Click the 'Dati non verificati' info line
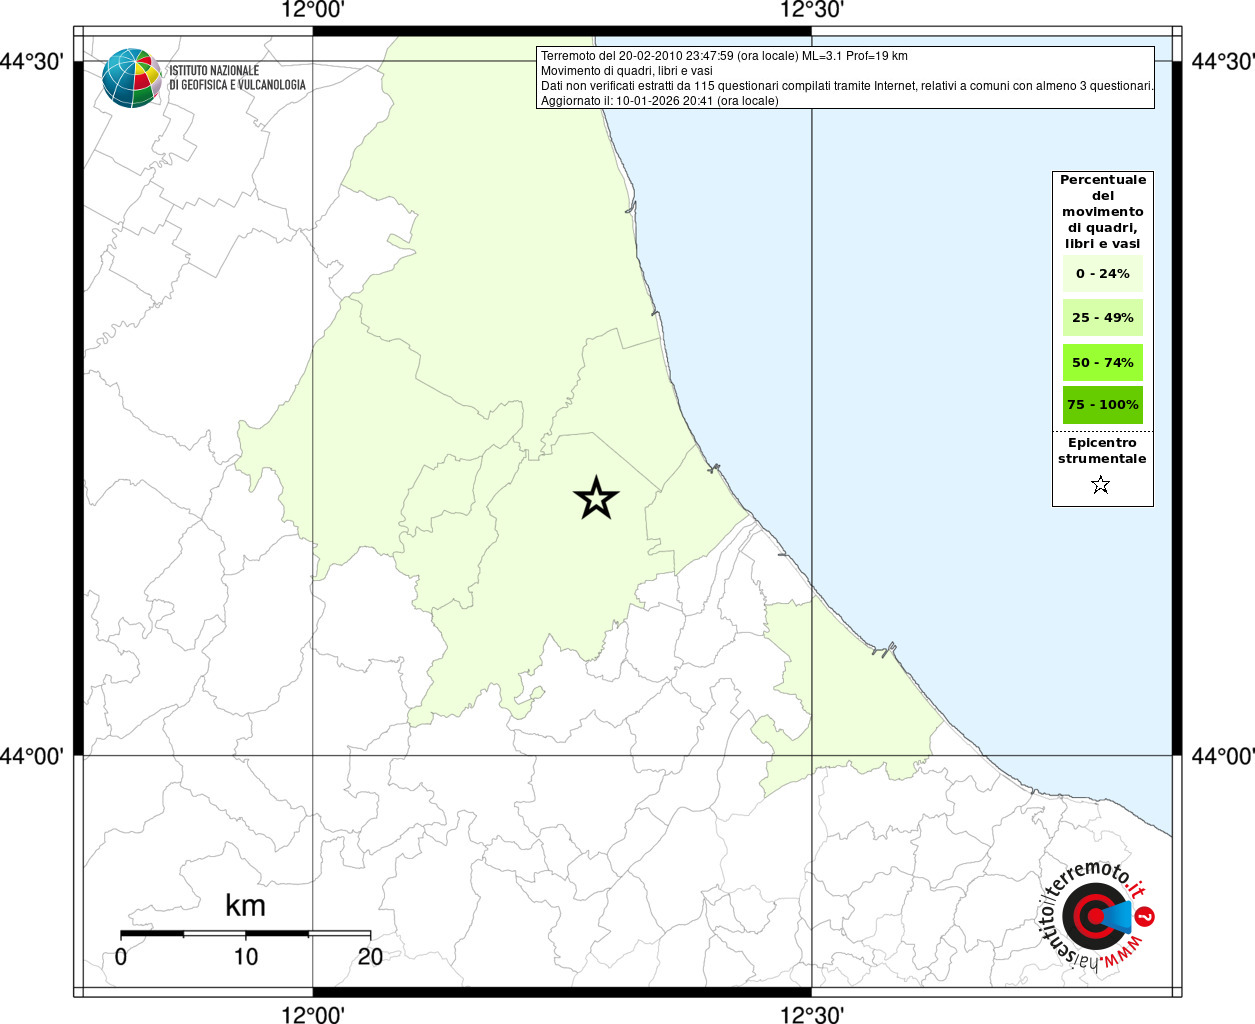The width and height of the screenshot is (1255, 1024). (847, 86)
